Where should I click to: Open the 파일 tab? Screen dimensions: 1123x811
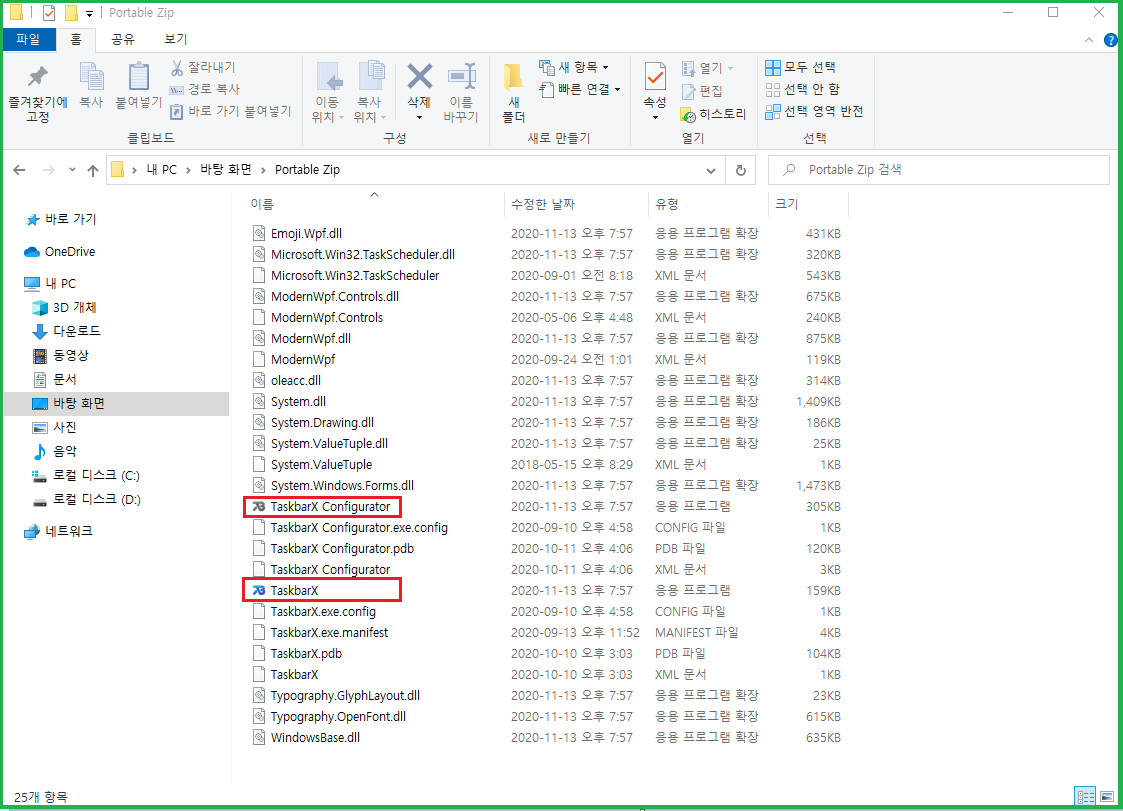[29, 39]
